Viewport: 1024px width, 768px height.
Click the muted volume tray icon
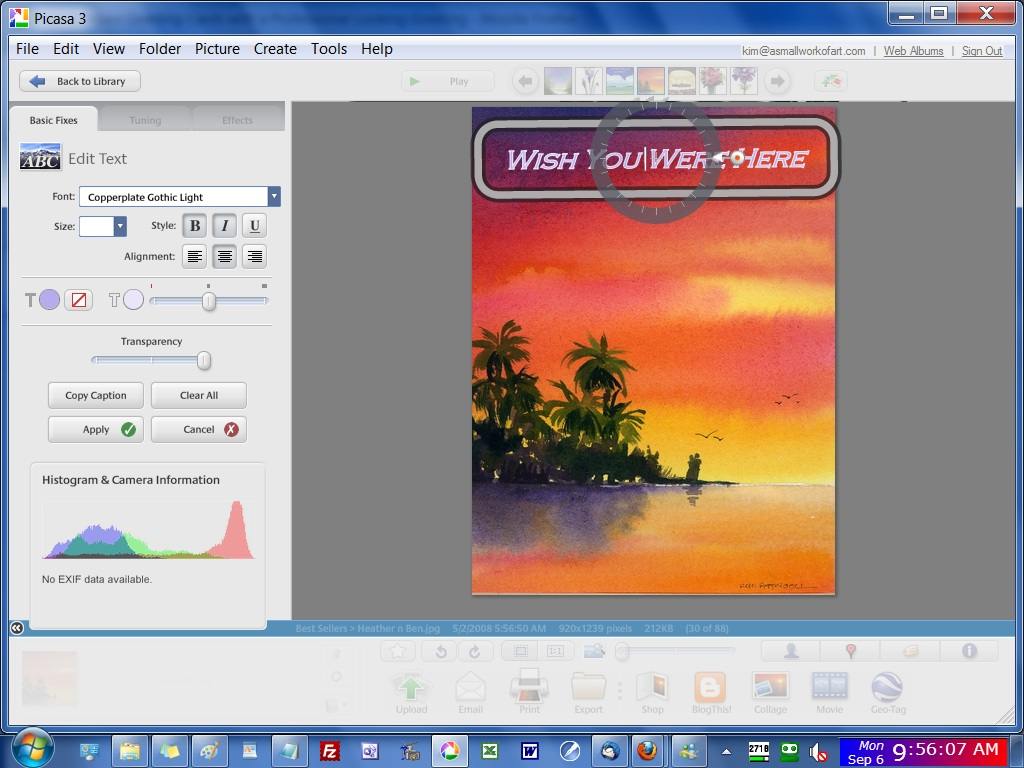[818, 753]
